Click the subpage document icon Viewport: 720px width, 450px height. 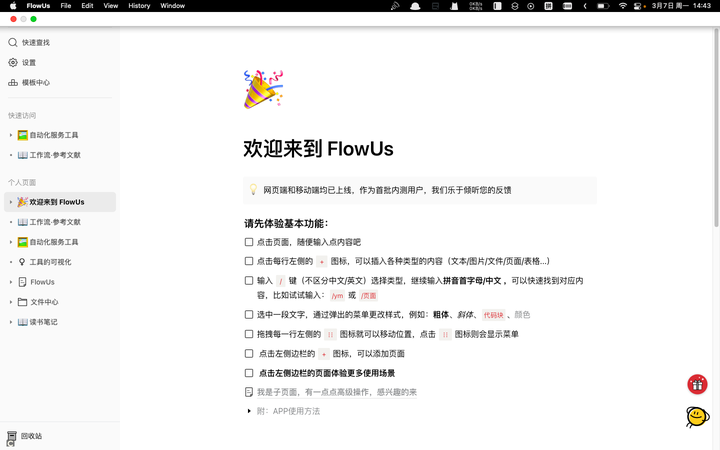[x=248, y=392]
